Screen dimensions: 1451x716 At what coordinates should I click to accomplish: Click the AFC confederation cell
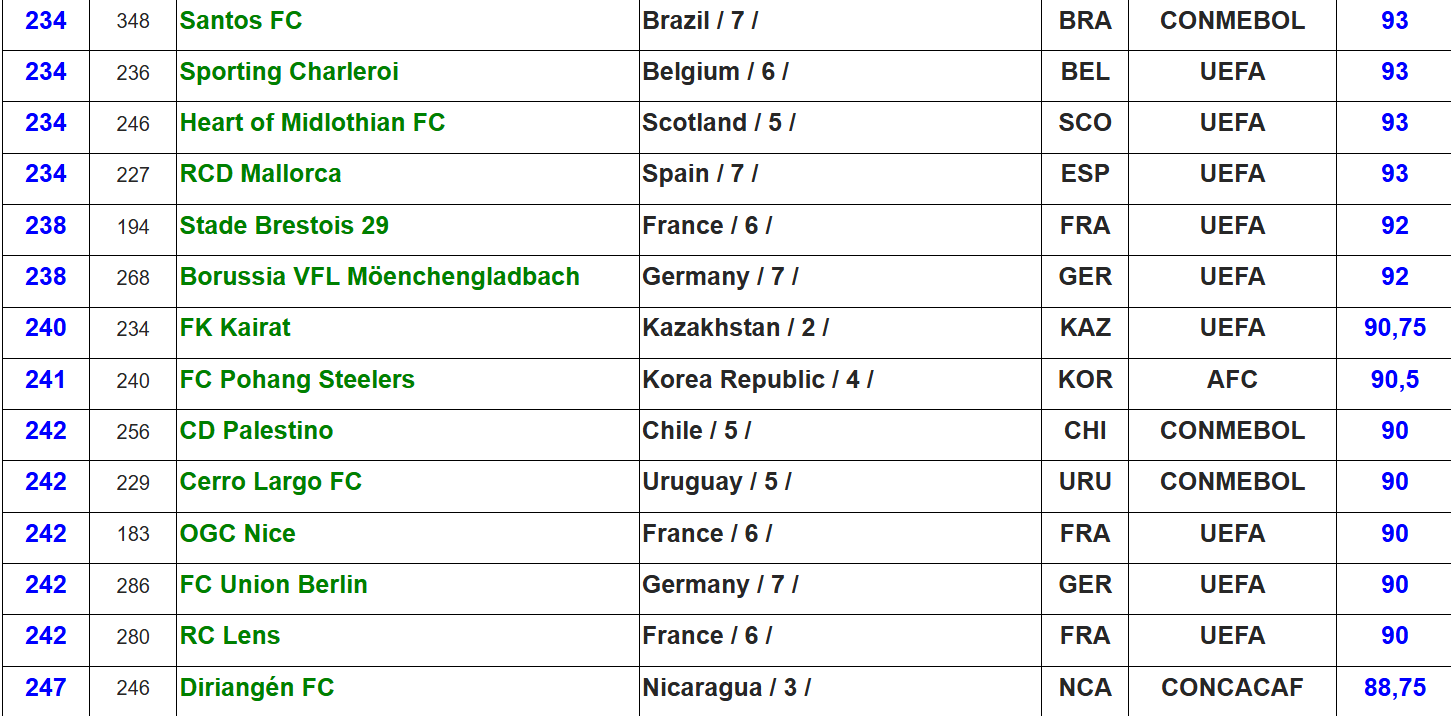coord(1232,380)
